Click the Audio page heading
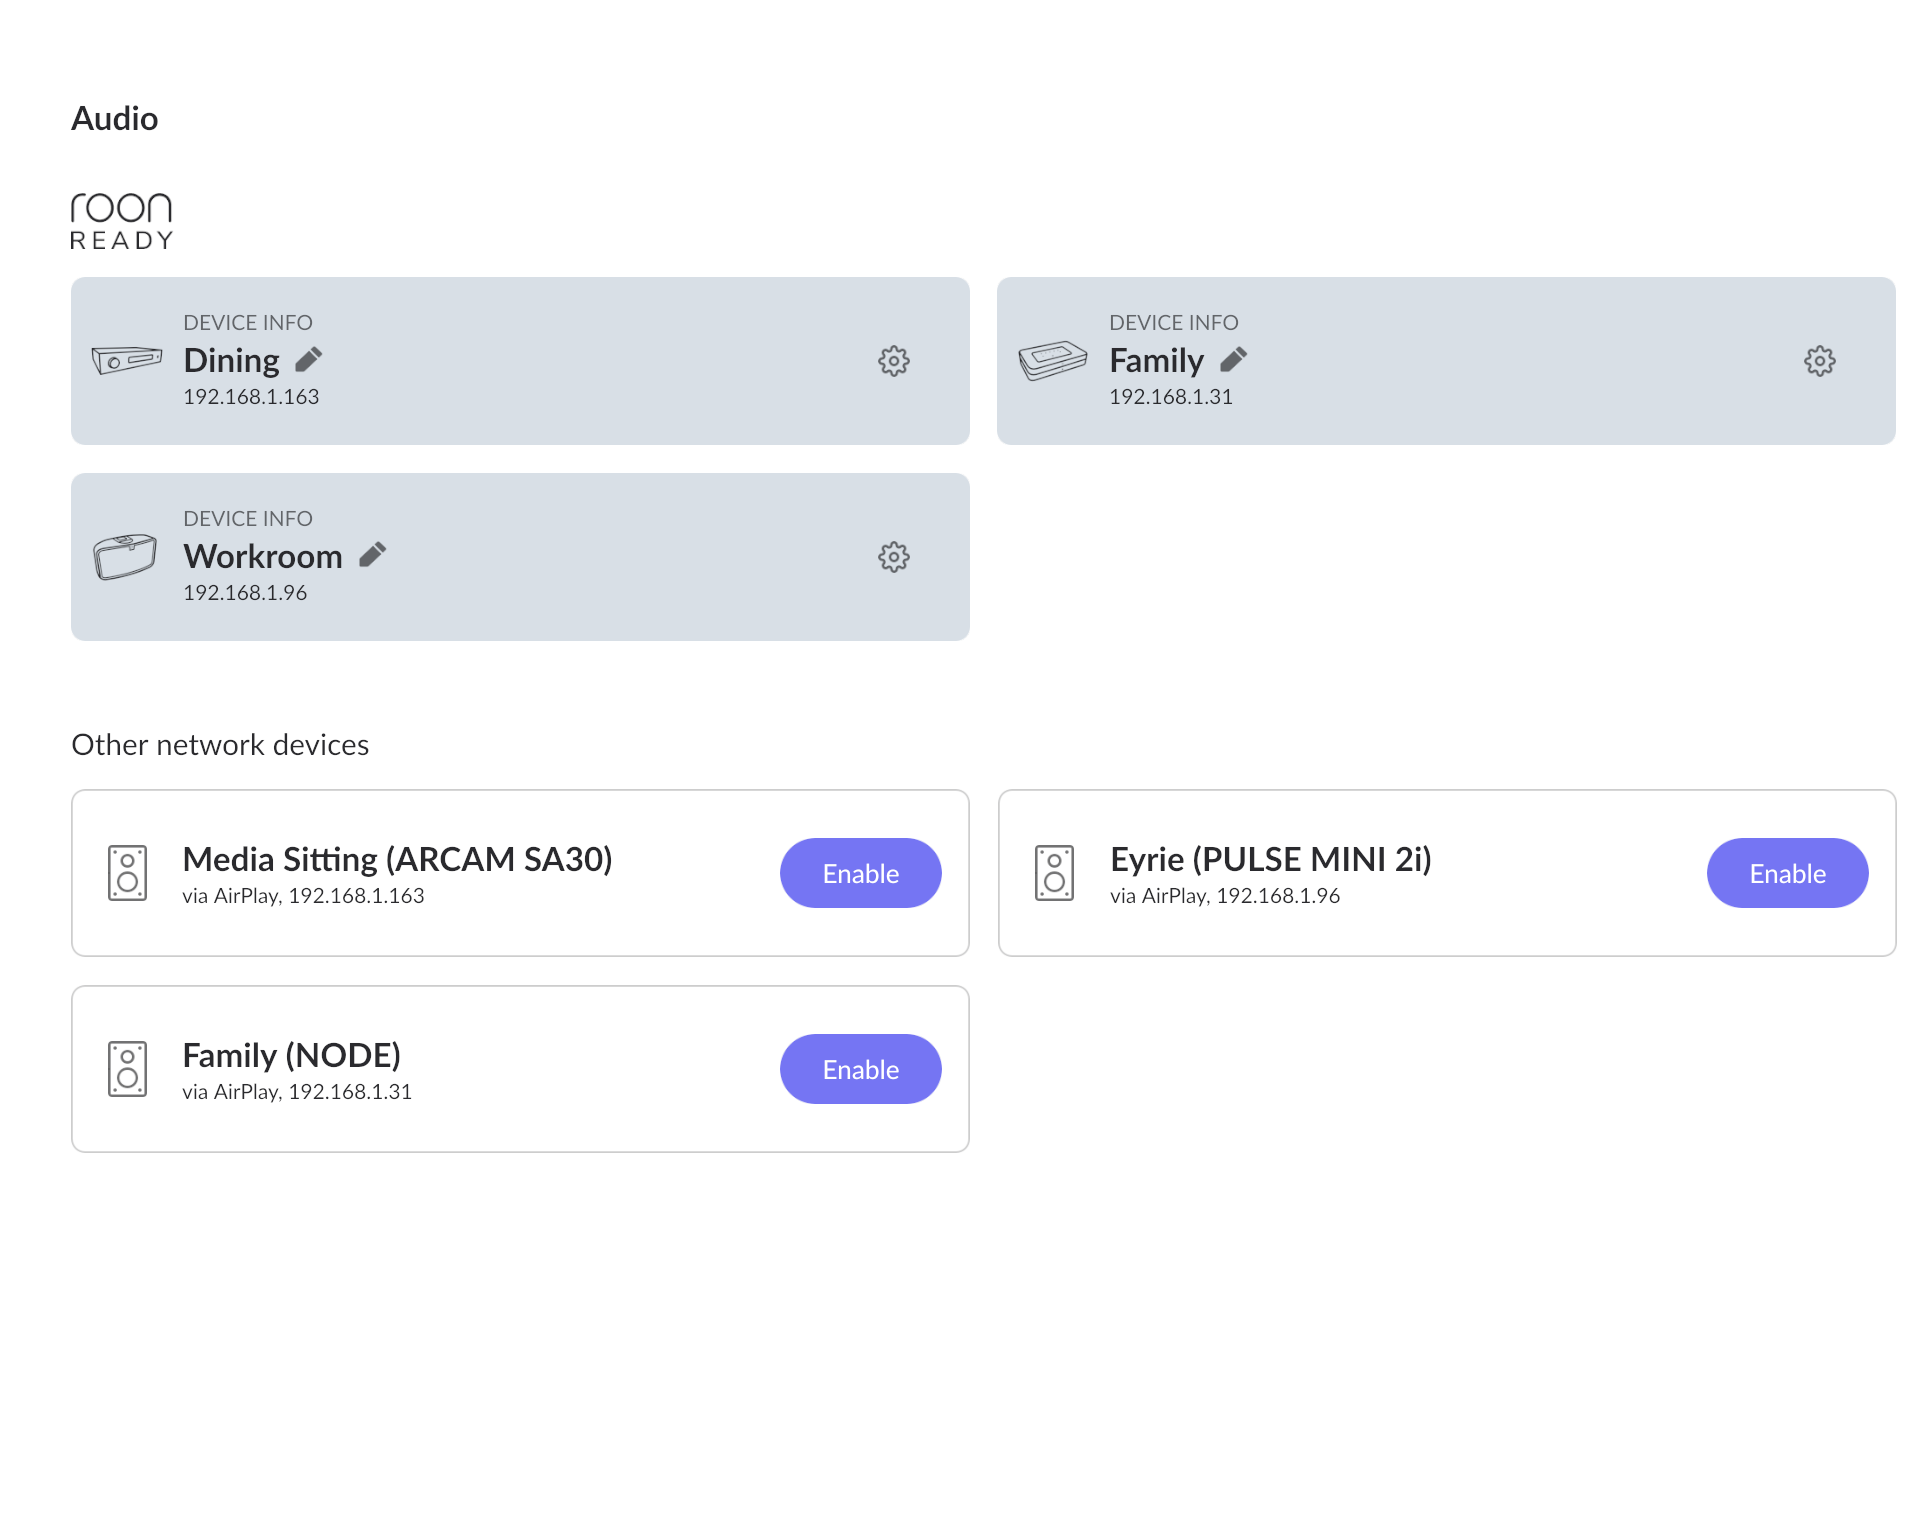Viewport: 1922px width, 1515px height. click(115, 119)
